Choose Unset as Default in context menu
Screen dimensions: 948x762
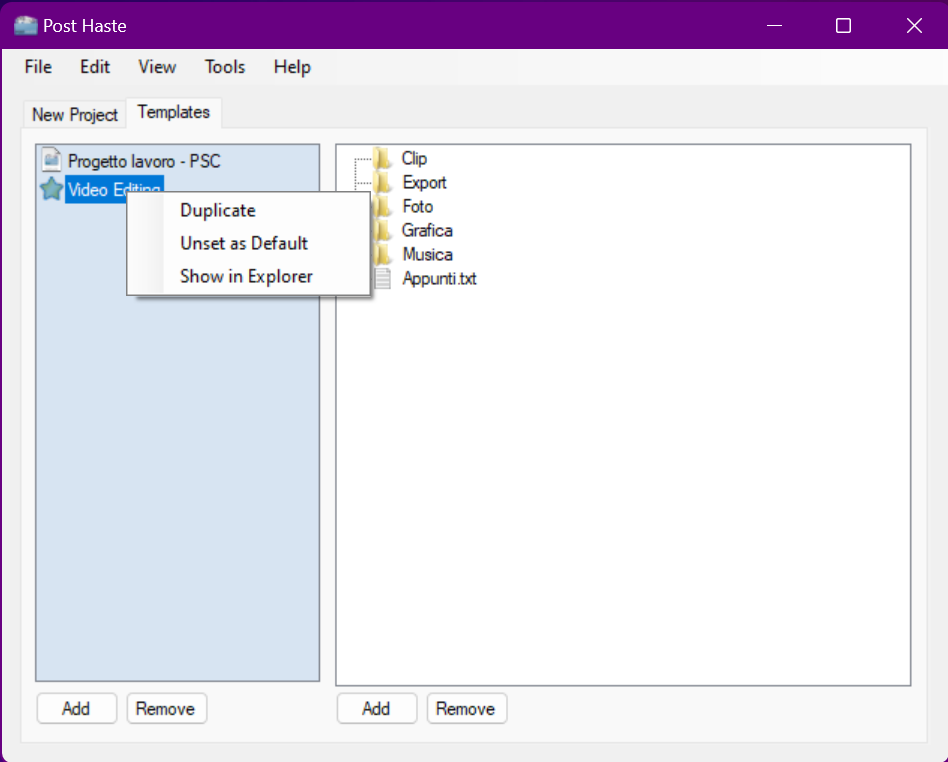(248, 243)
